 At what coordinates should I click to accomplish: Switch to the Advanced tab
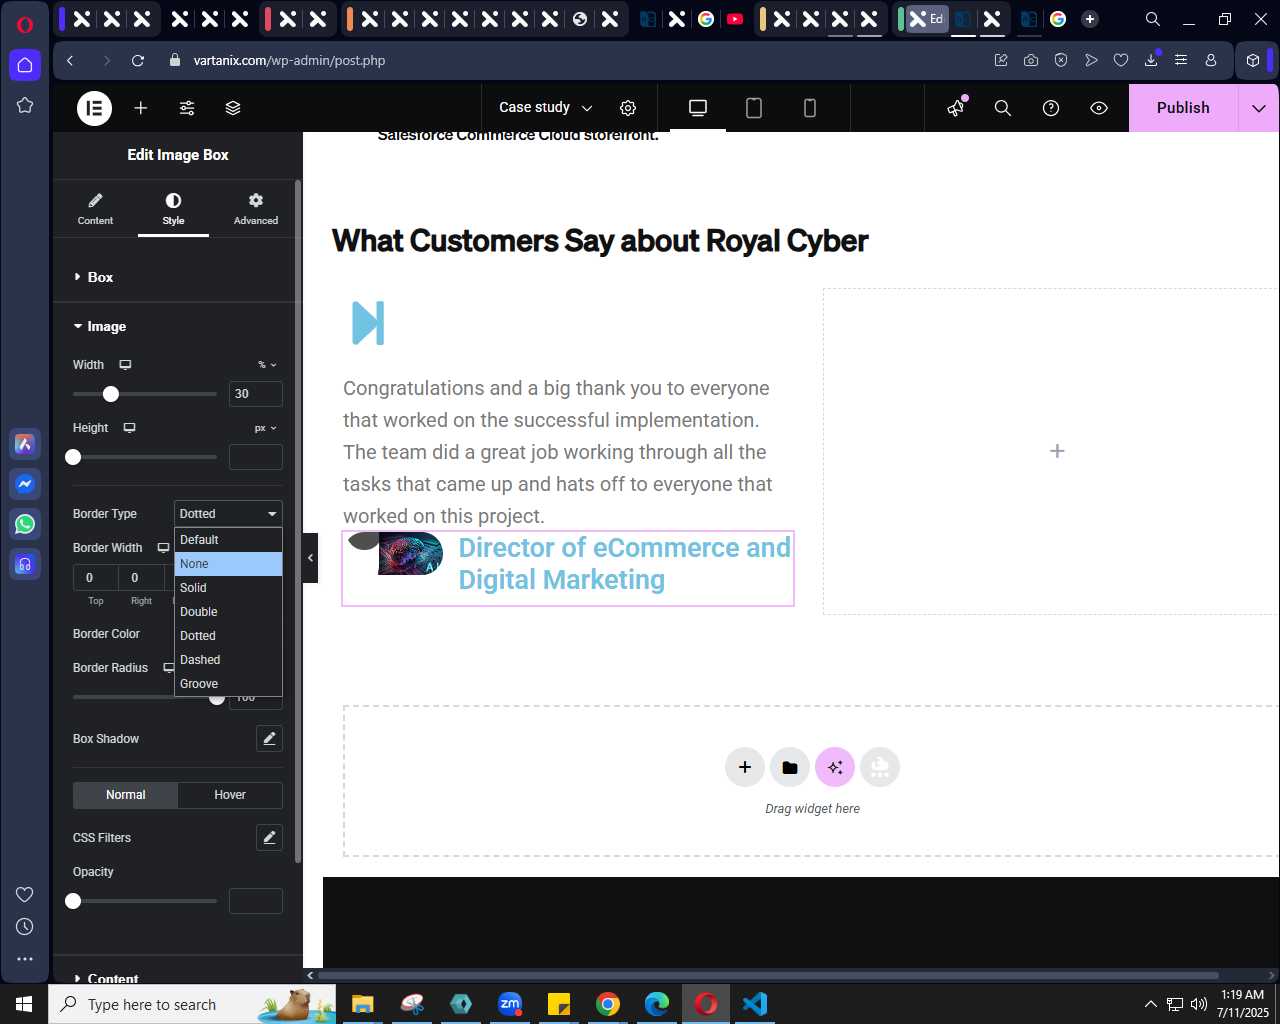[x=256, y=209]
